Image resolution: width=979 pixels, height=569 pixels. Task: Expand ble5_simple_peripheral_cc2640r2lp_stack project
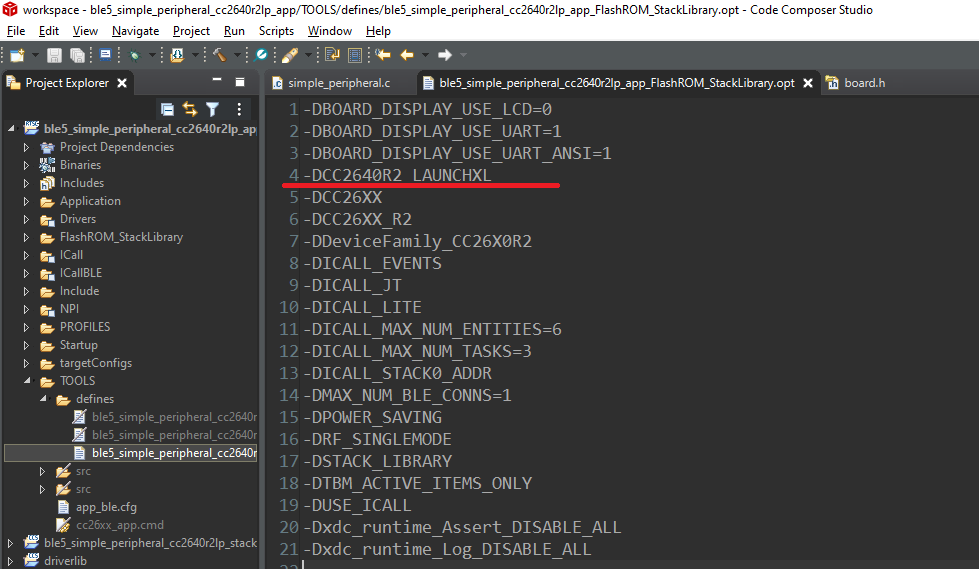tap(10, 543)
